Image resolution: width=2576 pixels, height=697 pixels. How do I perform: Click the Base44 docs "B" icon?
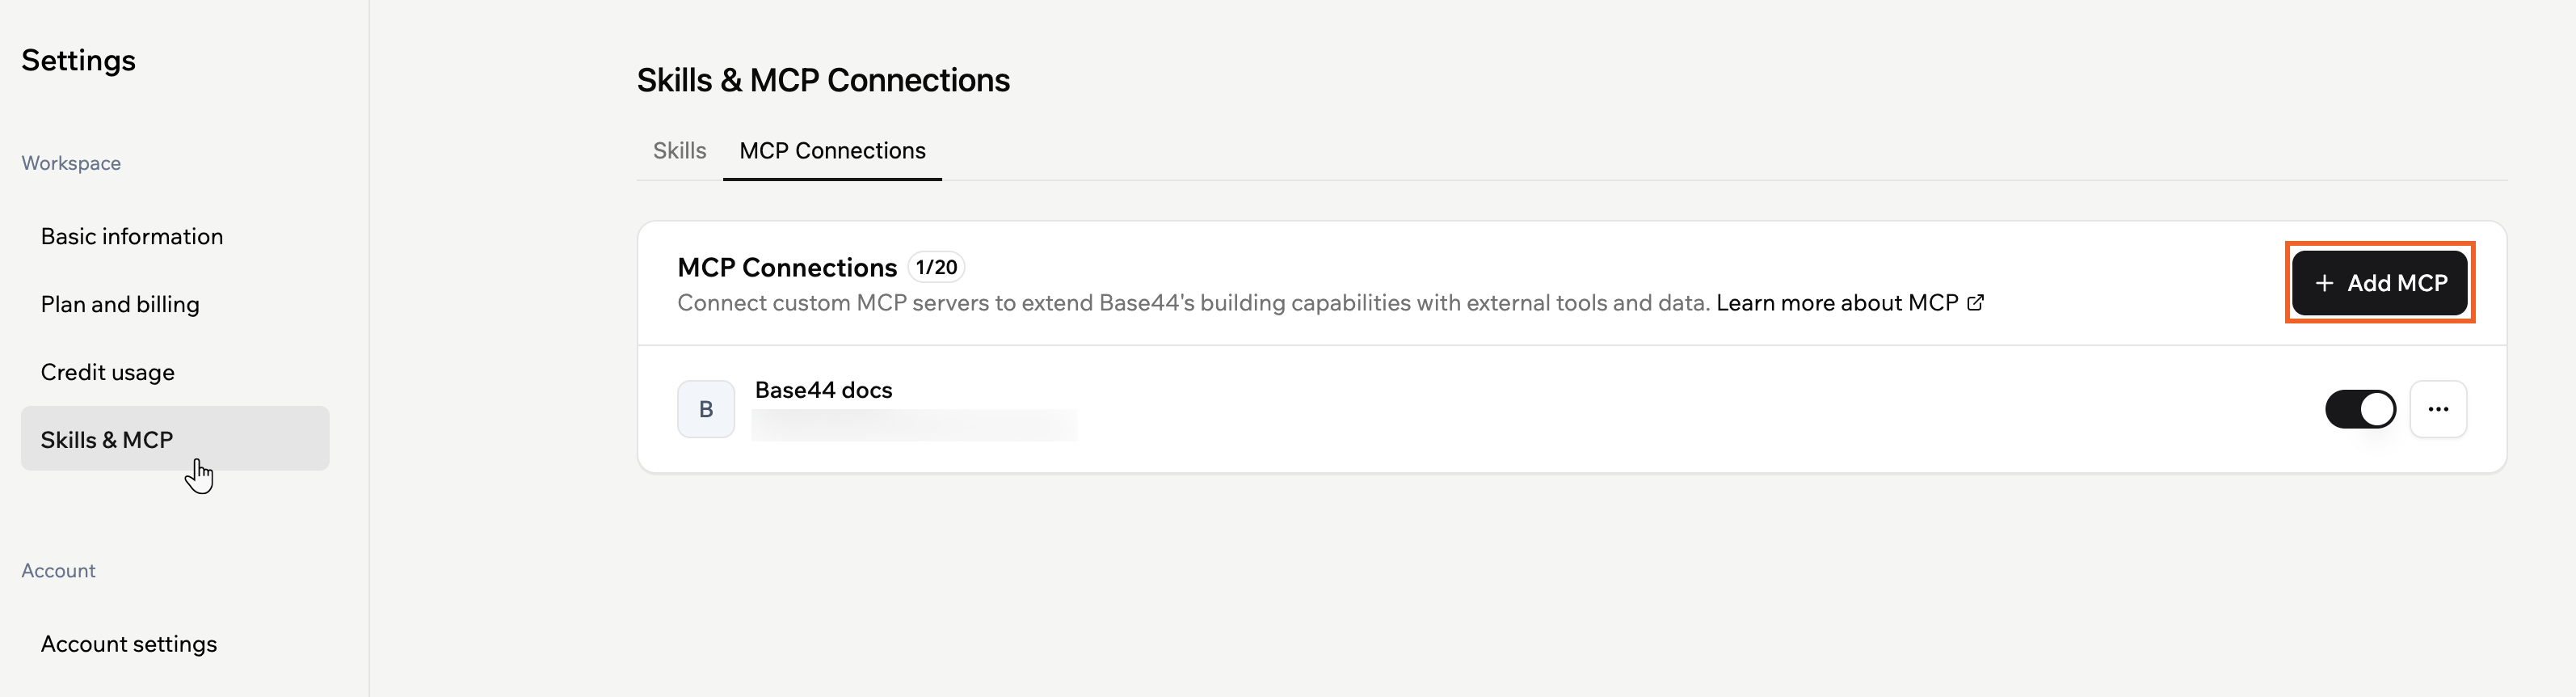pos(706,408)
